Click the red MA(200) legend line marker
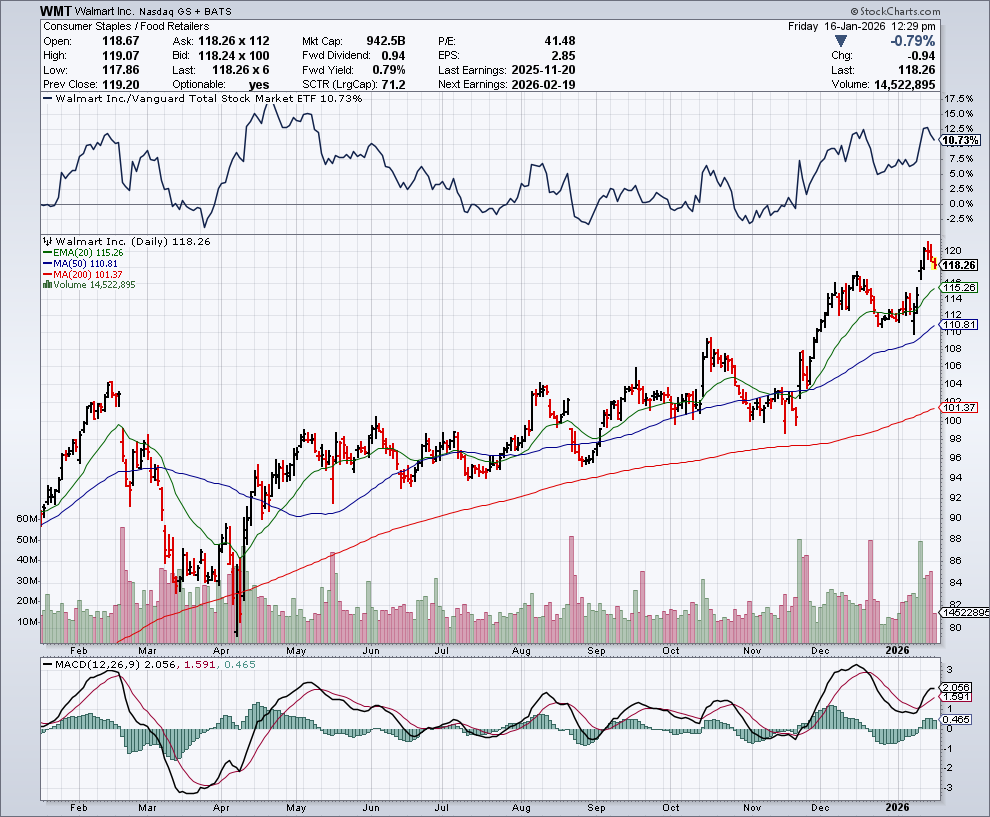This screenshot has height=817, width=990. tap(45, 274)
